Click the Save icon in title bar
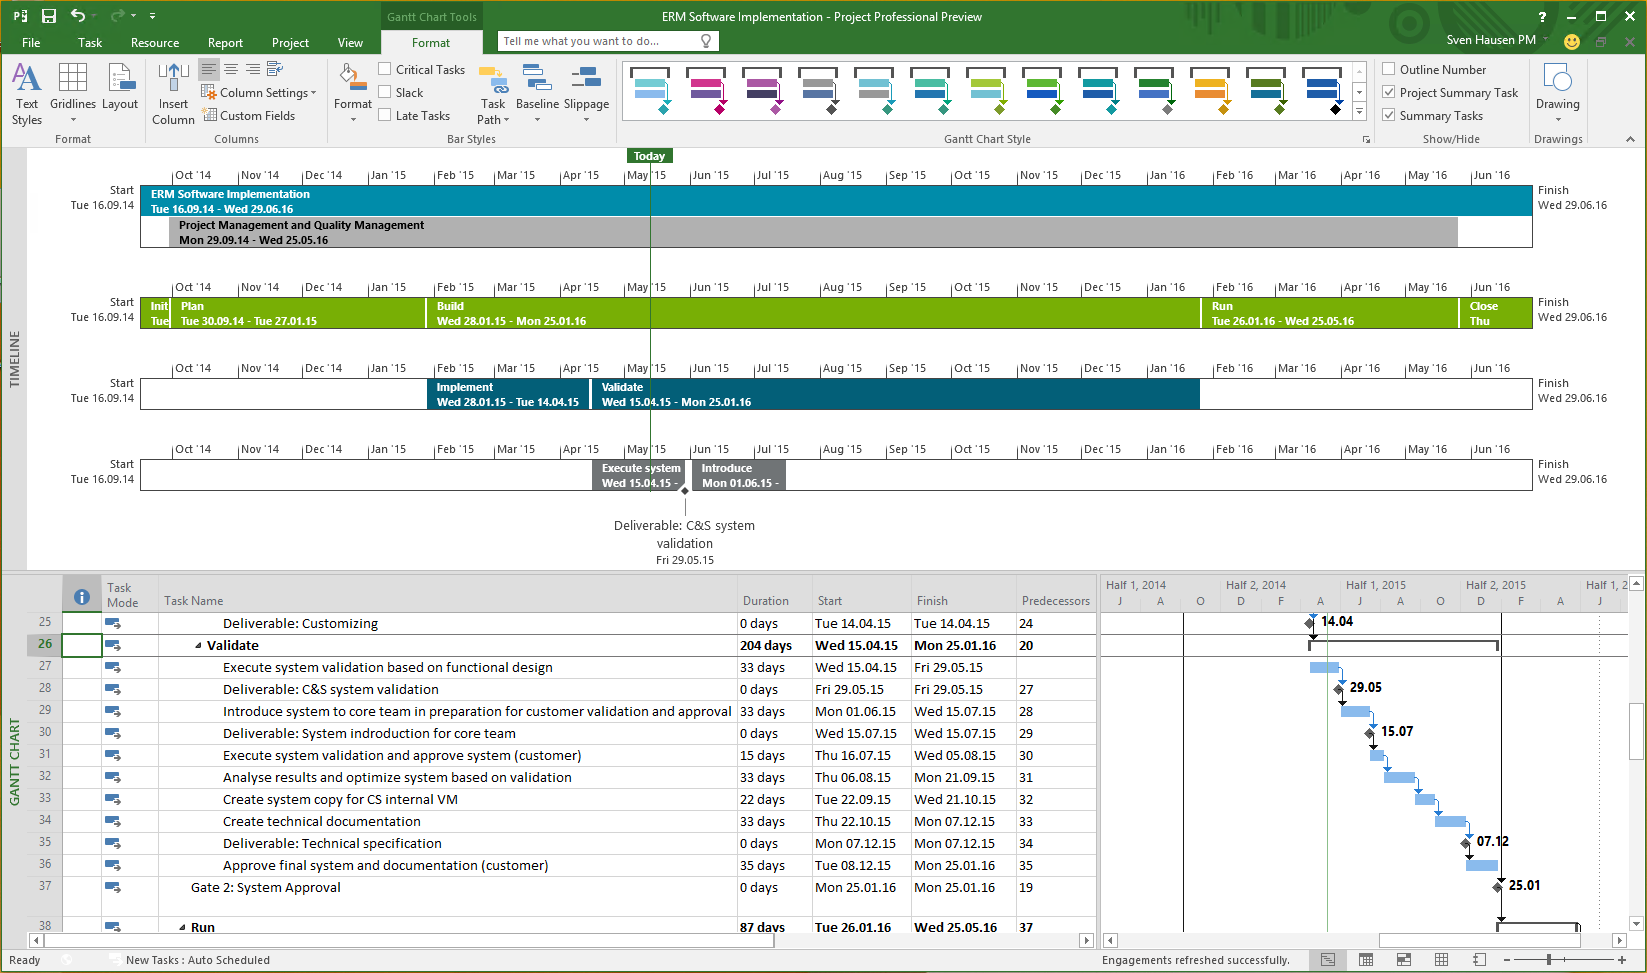The height and width of the screenshot is (973, 1647). (x=49, y=16)
